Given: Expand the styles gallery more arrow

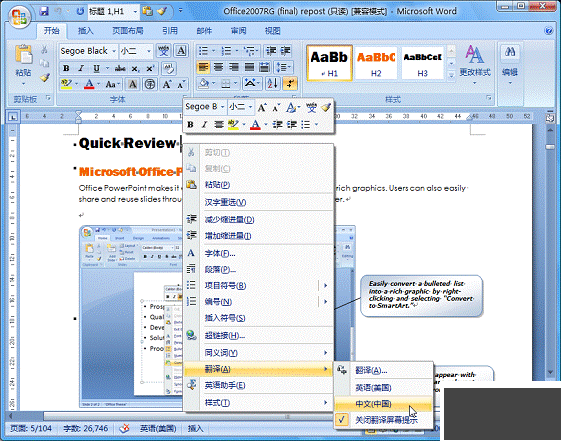Looking at the screenshot, I should pos(452,75).
